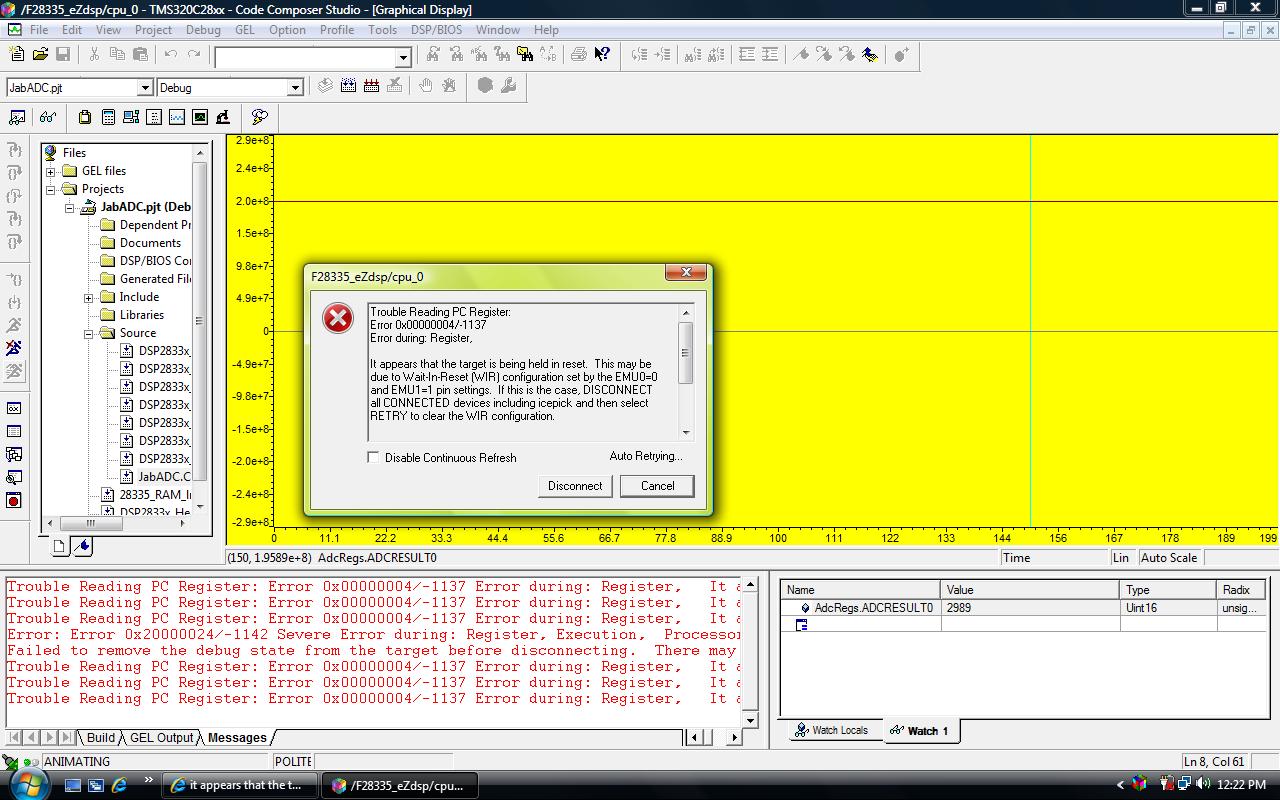1280x800 pixels.
Task: Toggle Lin mode on the graph status bar
Action: (x=1121, y=558)
